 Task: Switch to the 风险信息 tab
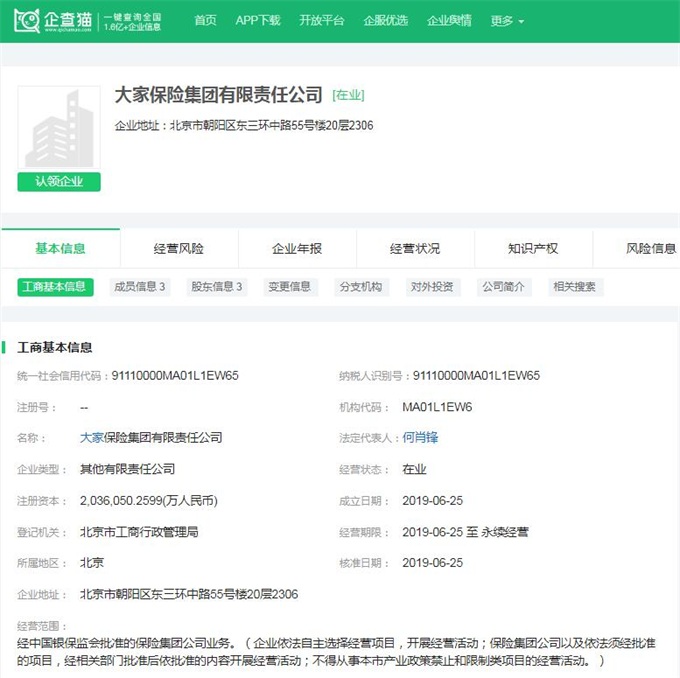[651, 249]
